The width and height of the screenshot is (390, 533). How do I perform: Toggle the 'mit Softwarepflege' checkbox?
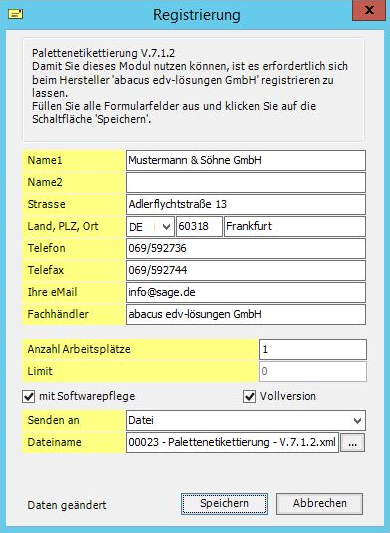click(29, 396)
